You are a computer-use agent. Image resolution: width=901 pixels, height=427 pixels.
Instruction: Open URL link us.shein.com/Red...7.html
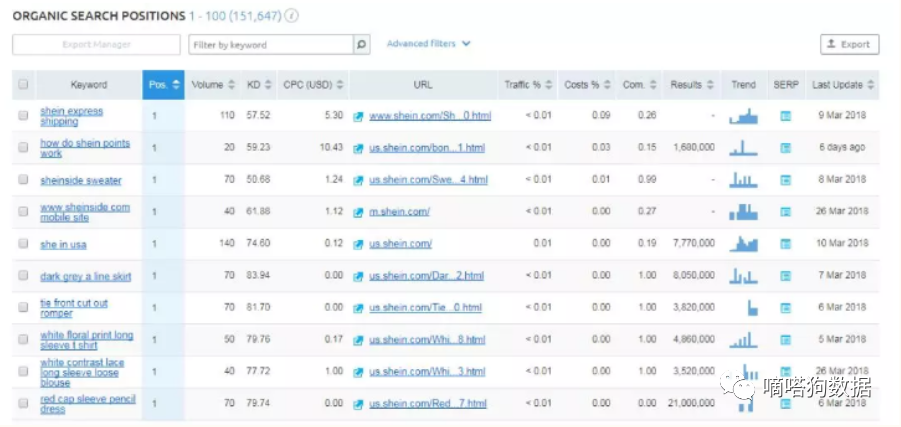pos(428,403)
